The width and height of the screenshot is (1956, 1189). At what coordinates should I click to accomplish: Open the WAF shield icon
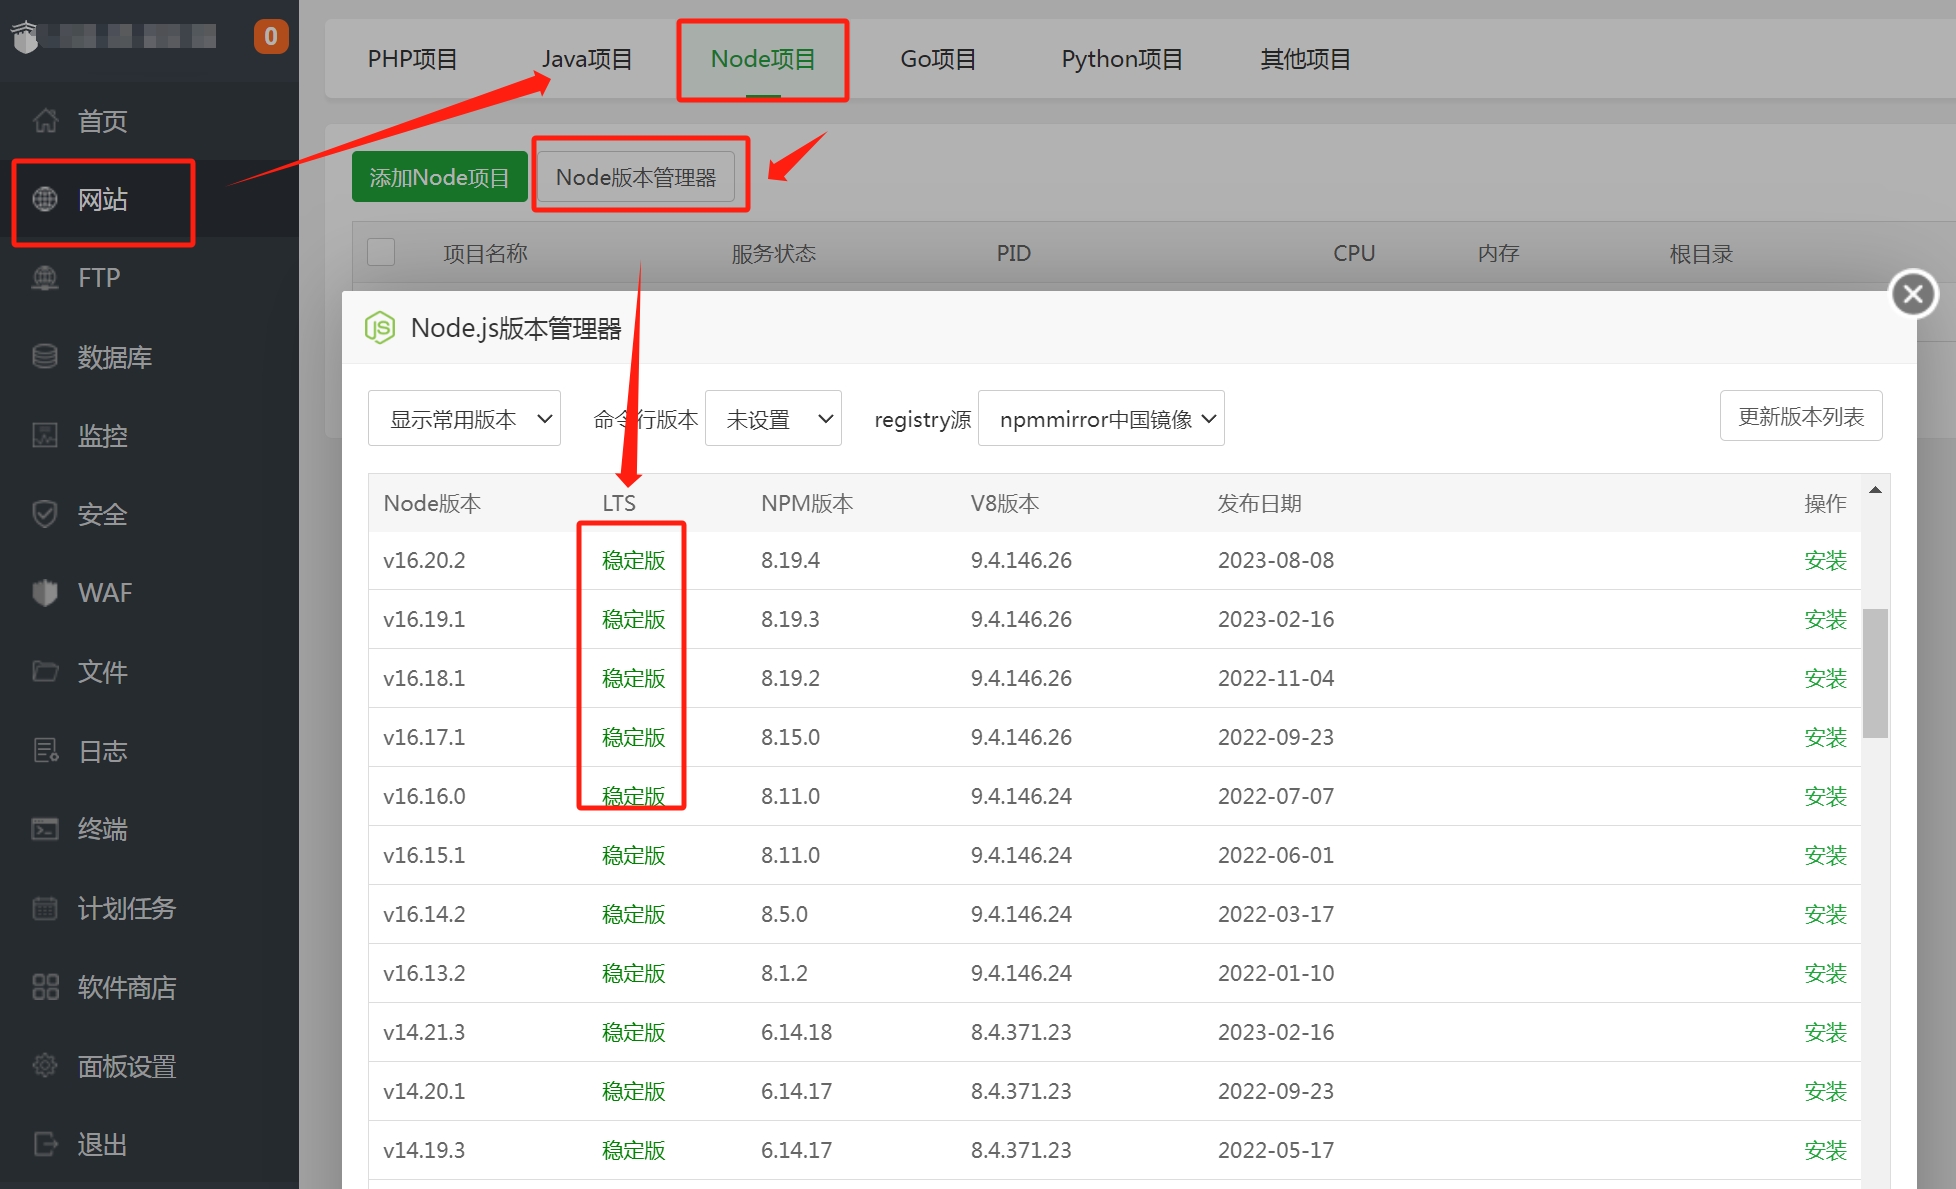coord(45,593)
